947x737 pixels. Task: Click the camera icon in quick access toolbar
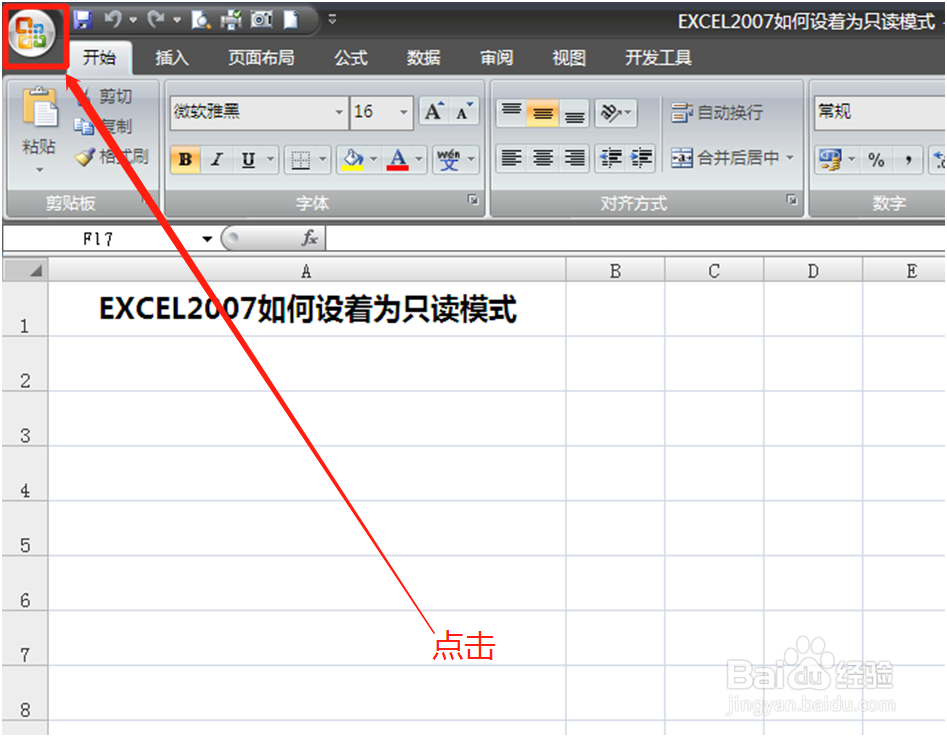pos(262,20)
